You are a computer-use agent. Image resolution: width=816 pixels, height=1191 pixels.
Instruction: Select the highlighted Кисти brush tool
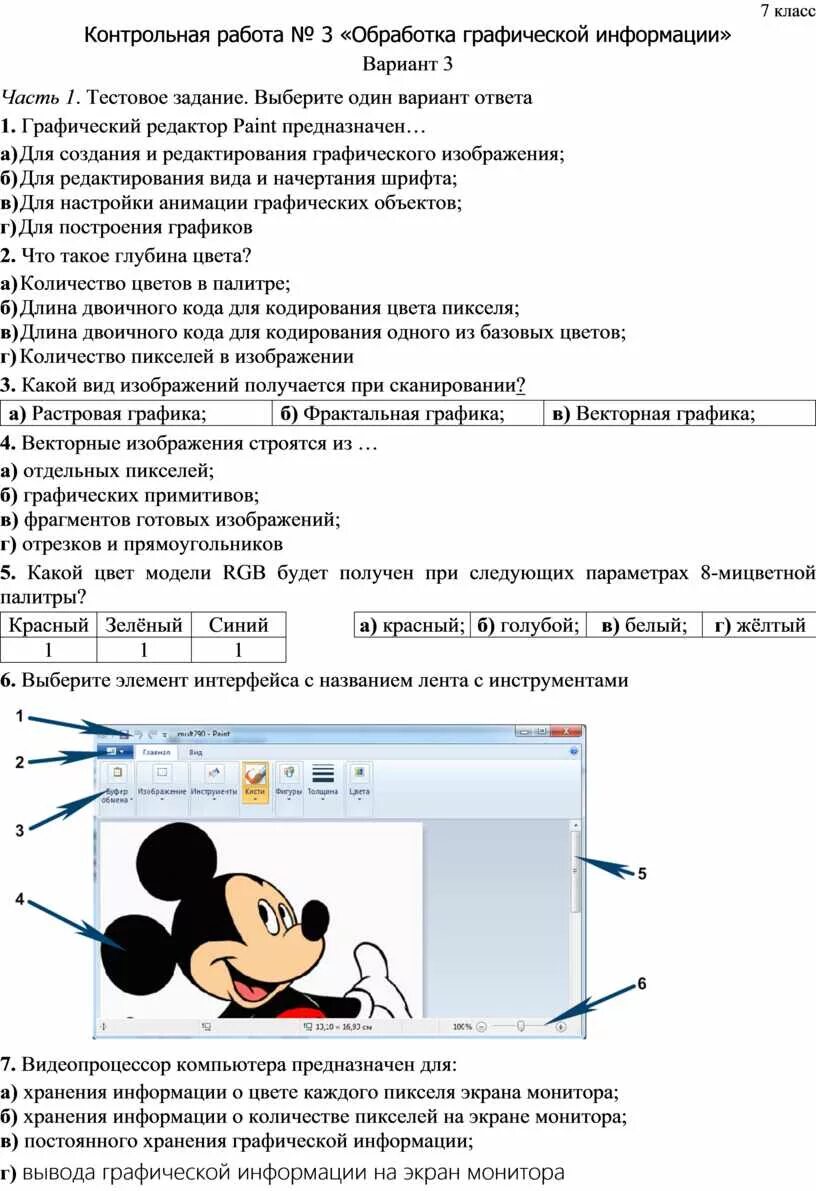[255, 784]
